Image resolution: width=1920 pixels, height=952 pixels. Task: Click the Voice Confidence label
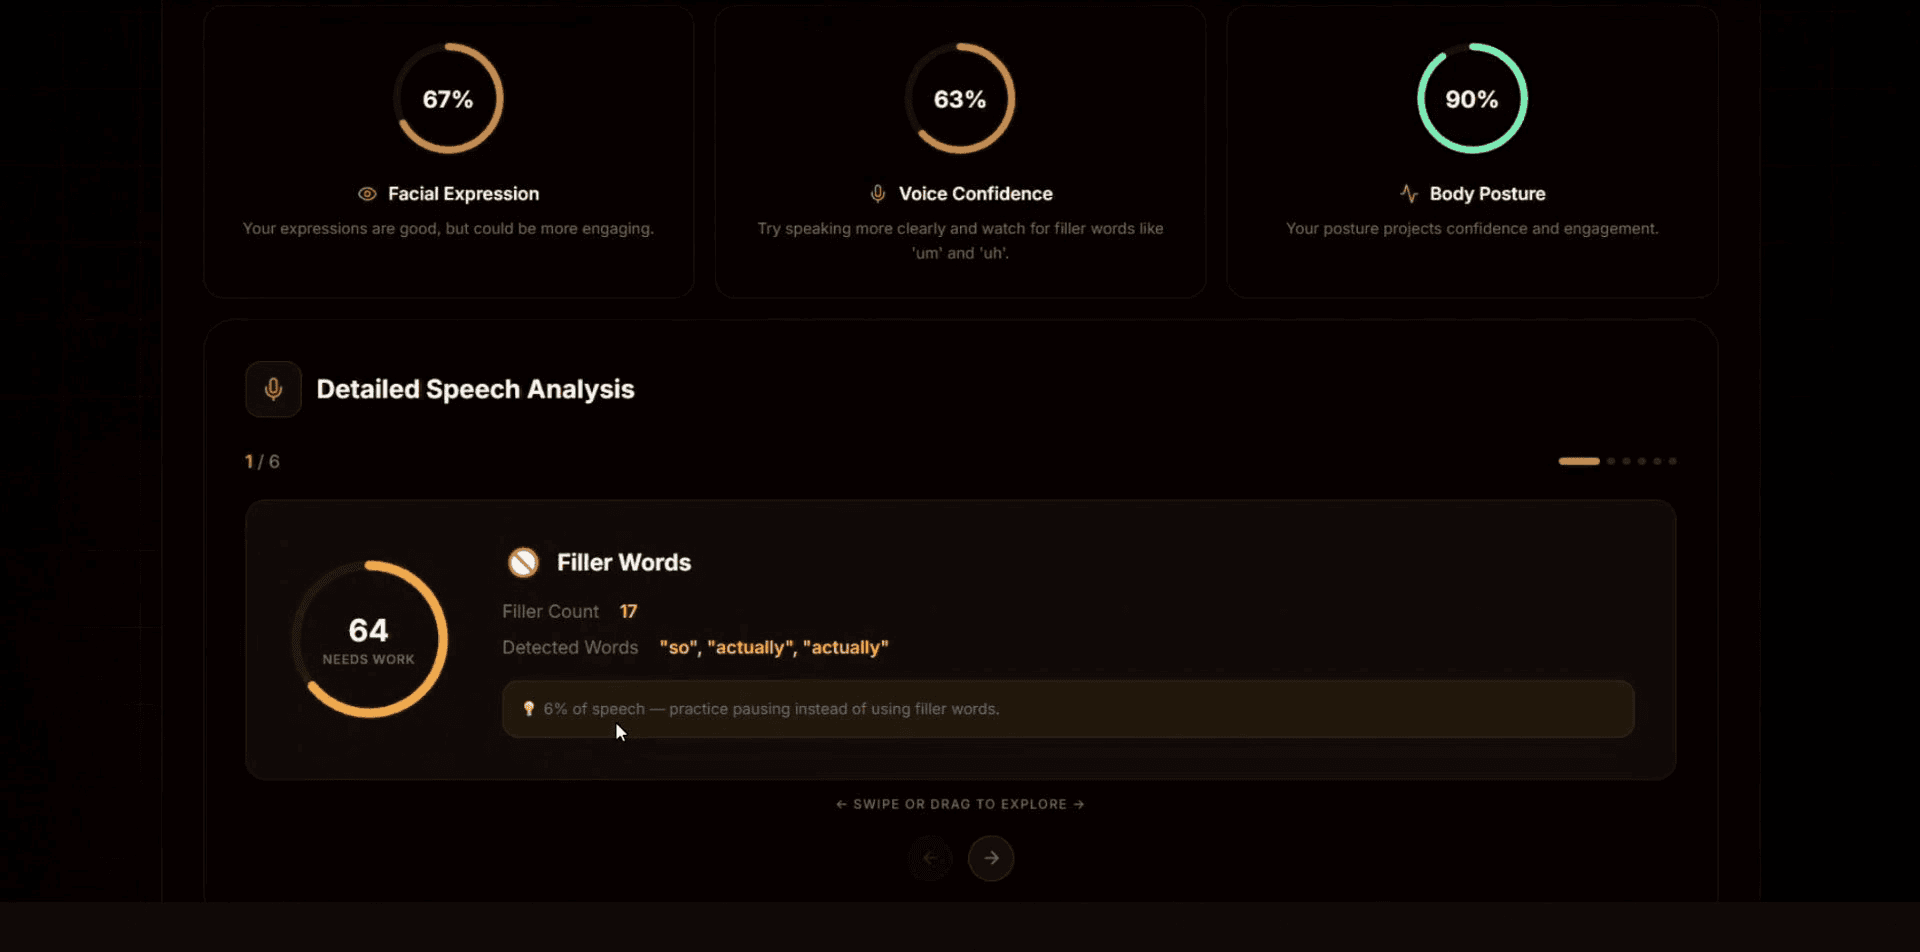tap(975, 194)
